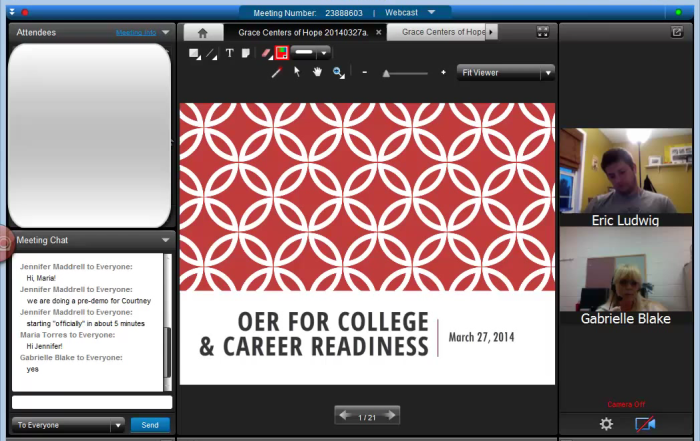This screenshot has height=441, width=700.
Task: Open video settings gear icon
Action: (606, 424)
